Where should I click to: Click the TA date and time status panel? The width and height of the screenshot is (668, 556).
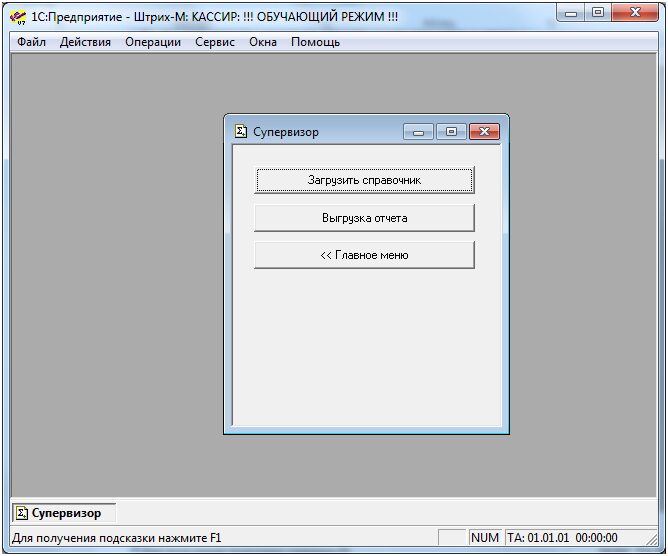(562, 538)
